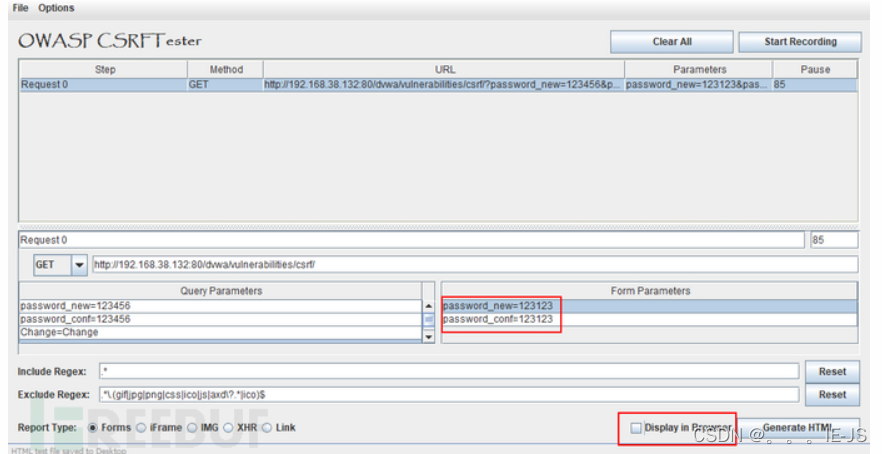Click the request URL input field
Screen dimensions: 882x454
tap(475, 265)
